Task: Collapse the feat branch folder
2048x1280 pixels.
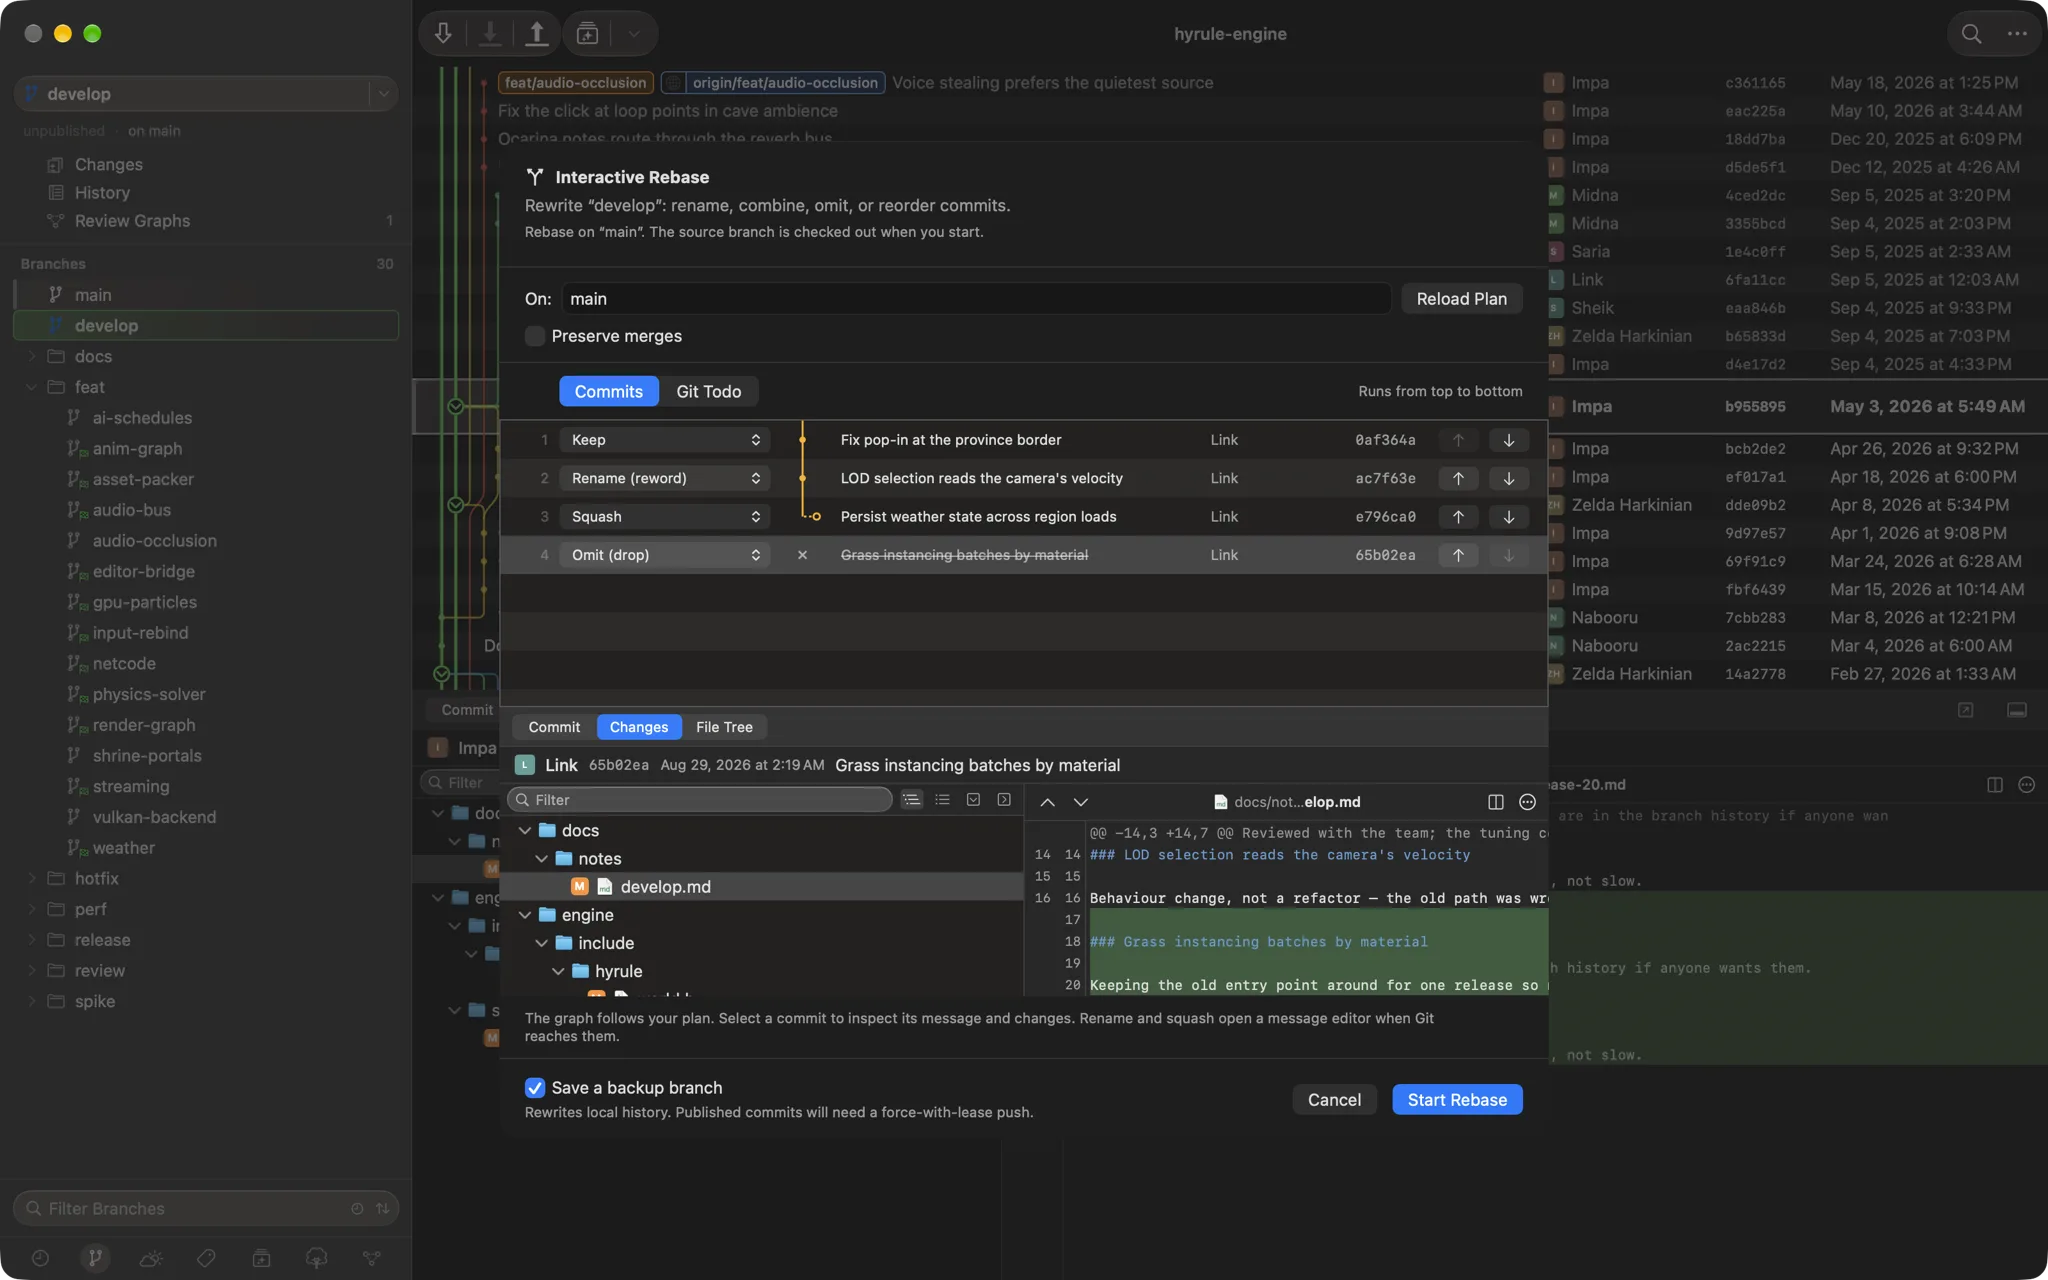Action: 31,387
